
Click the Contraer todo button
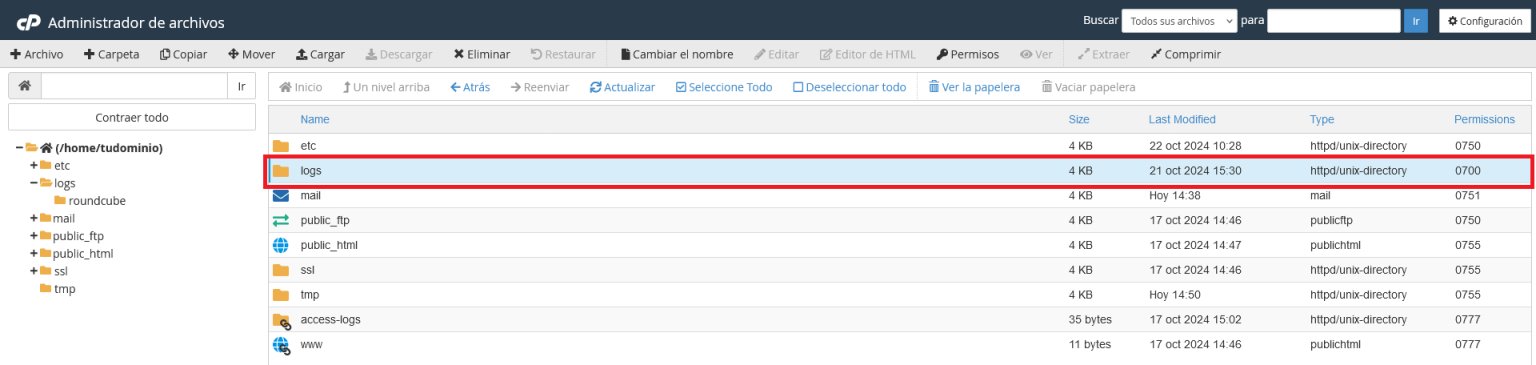click(x=132, y=117)
